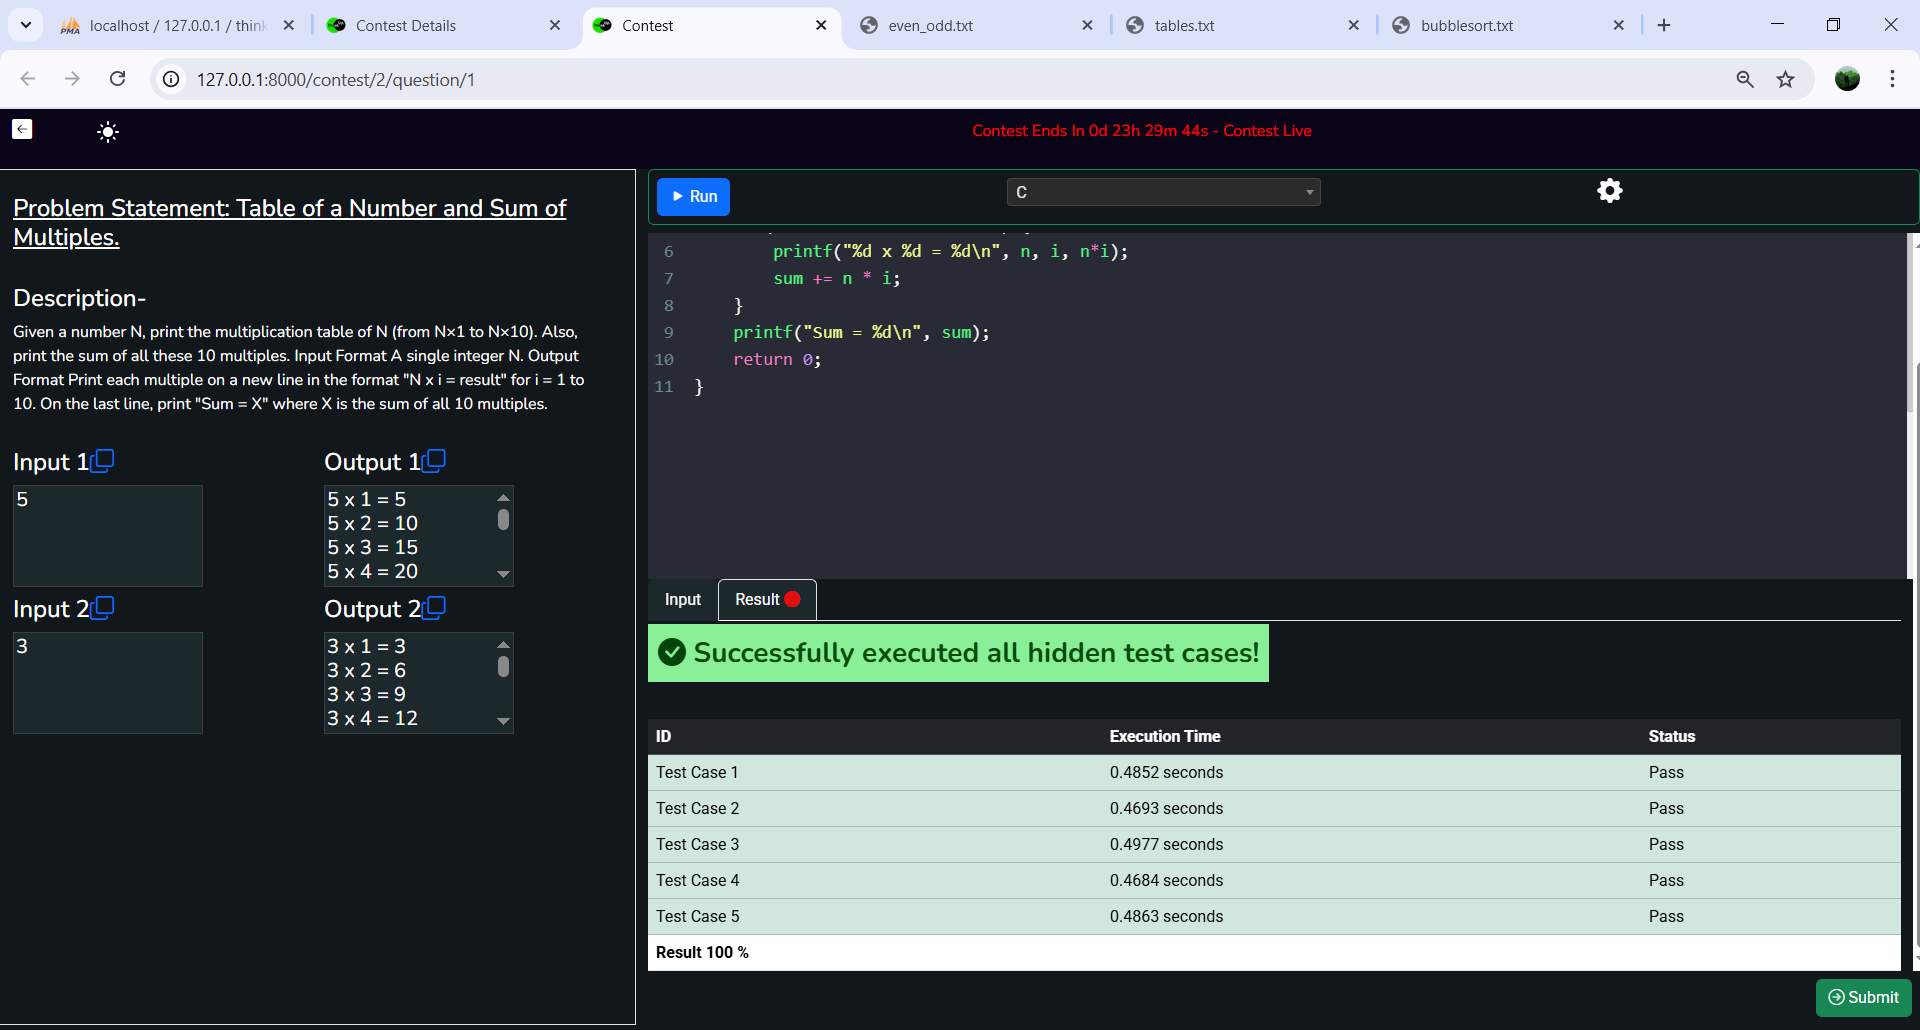Click the browser zoom magnifier icon

pos(1745,80)
